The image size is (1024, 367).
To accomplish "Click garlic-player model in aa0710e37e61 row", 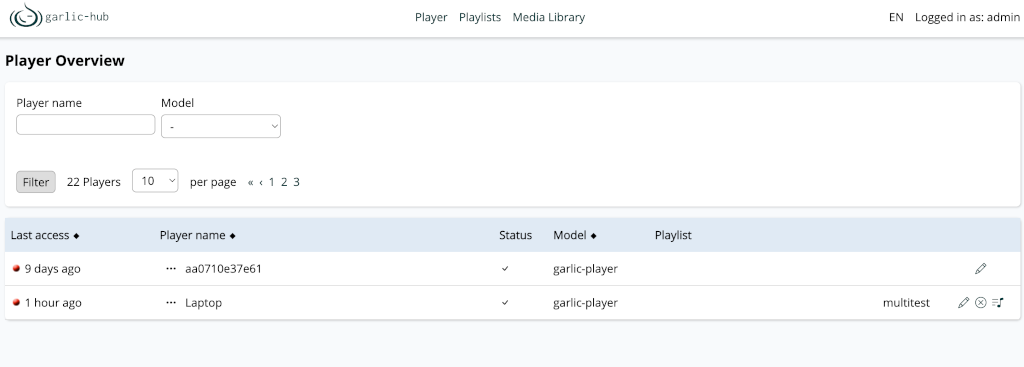I will tap(585, 269).
